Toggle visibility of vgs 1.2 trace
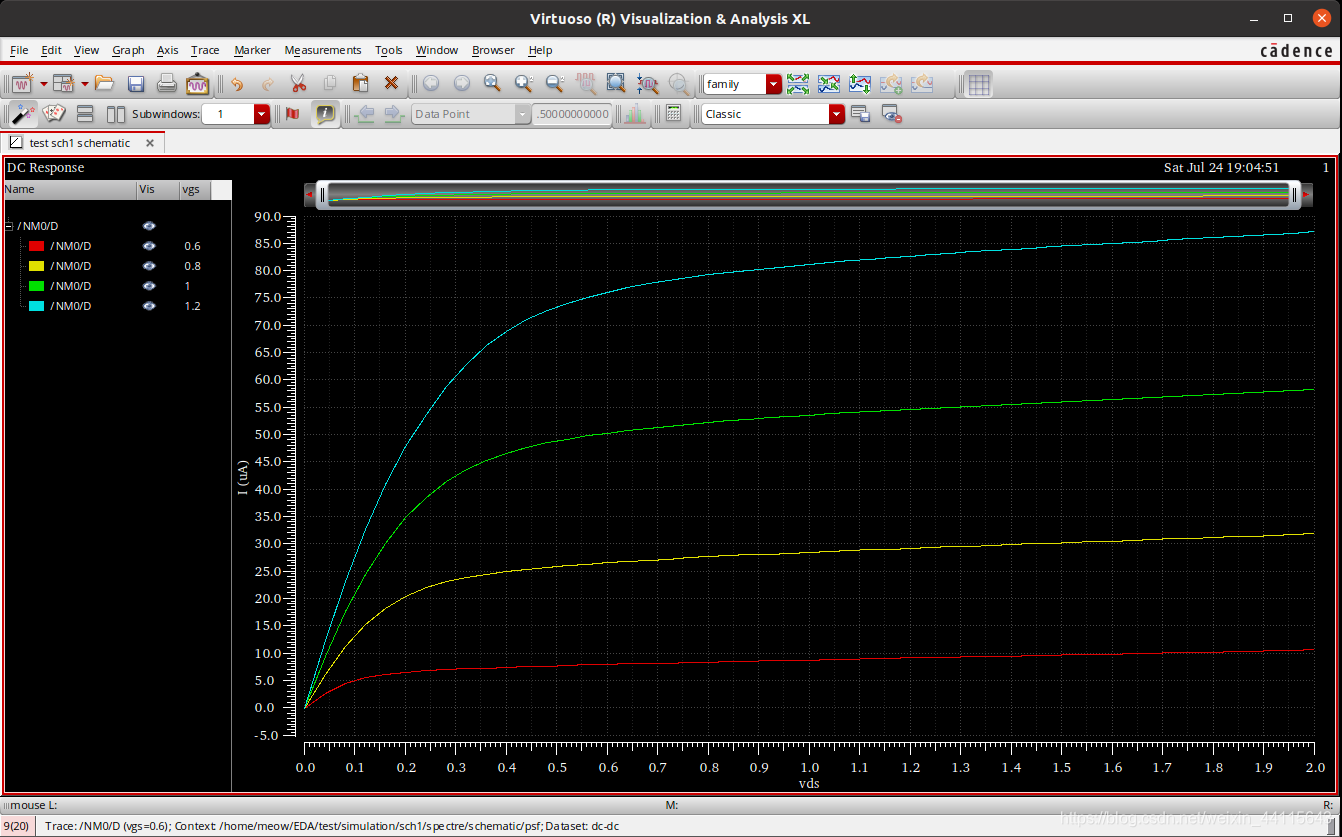Viewport: 1342px width, 837px height. point(149,306)
